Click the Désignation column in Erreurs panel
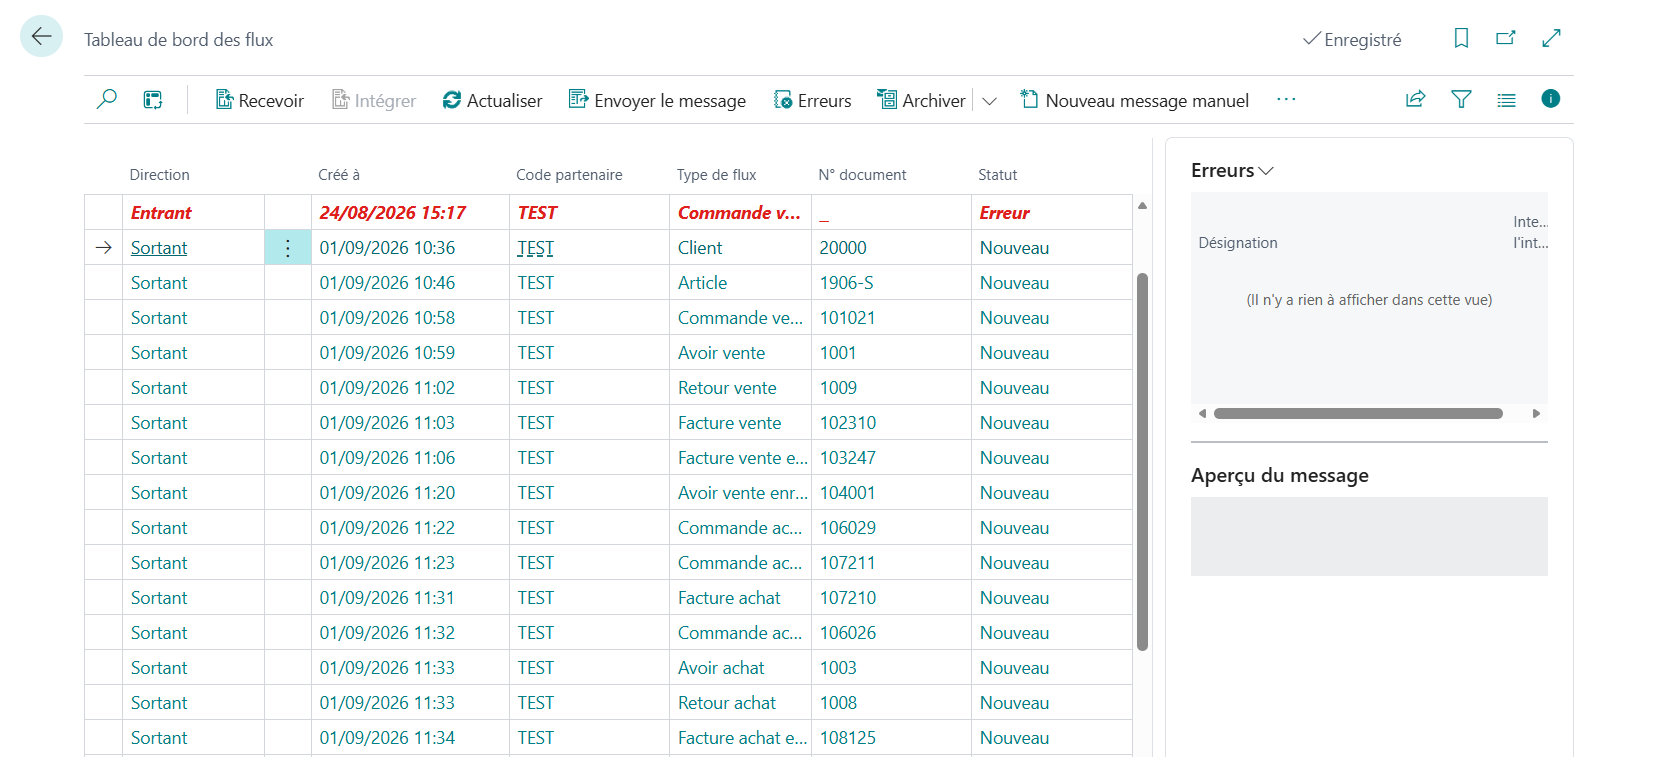The width and height of the screenshot is (1656, 757). pyautogui.click(x=1238, y=243)
